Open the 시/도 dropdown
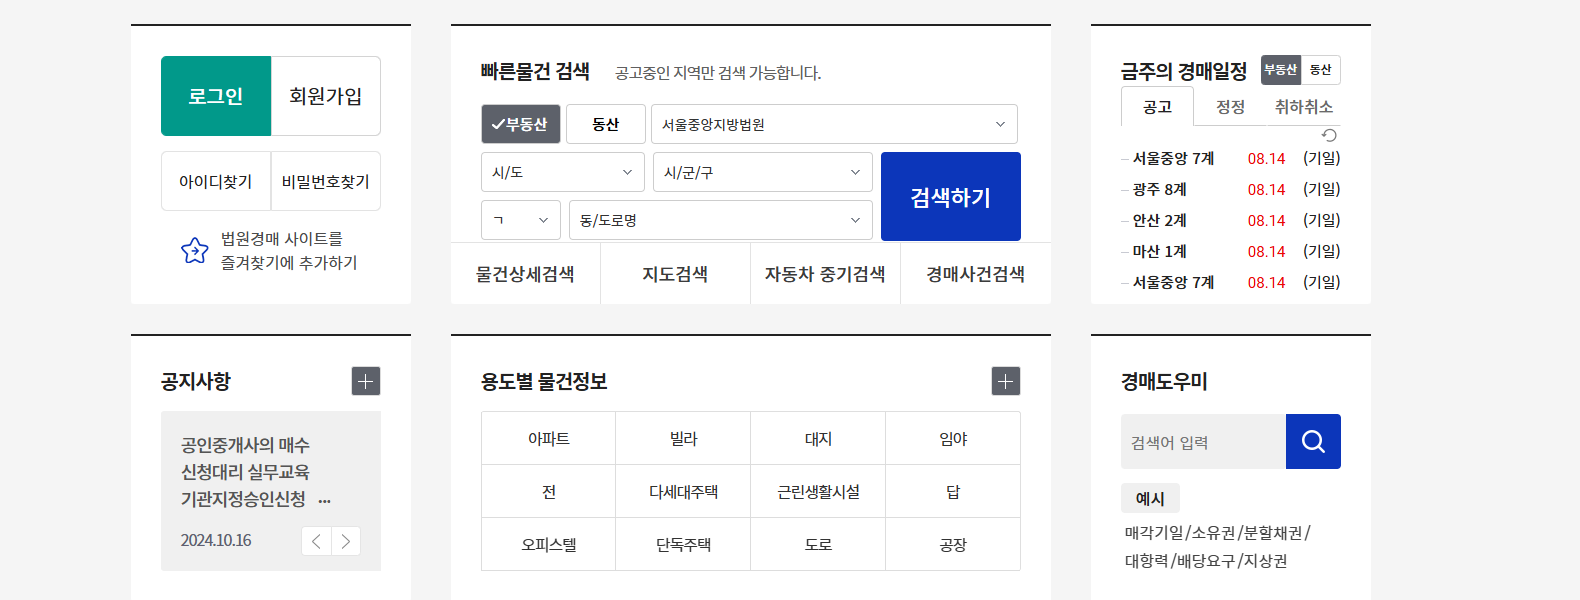 click(563, 172)
